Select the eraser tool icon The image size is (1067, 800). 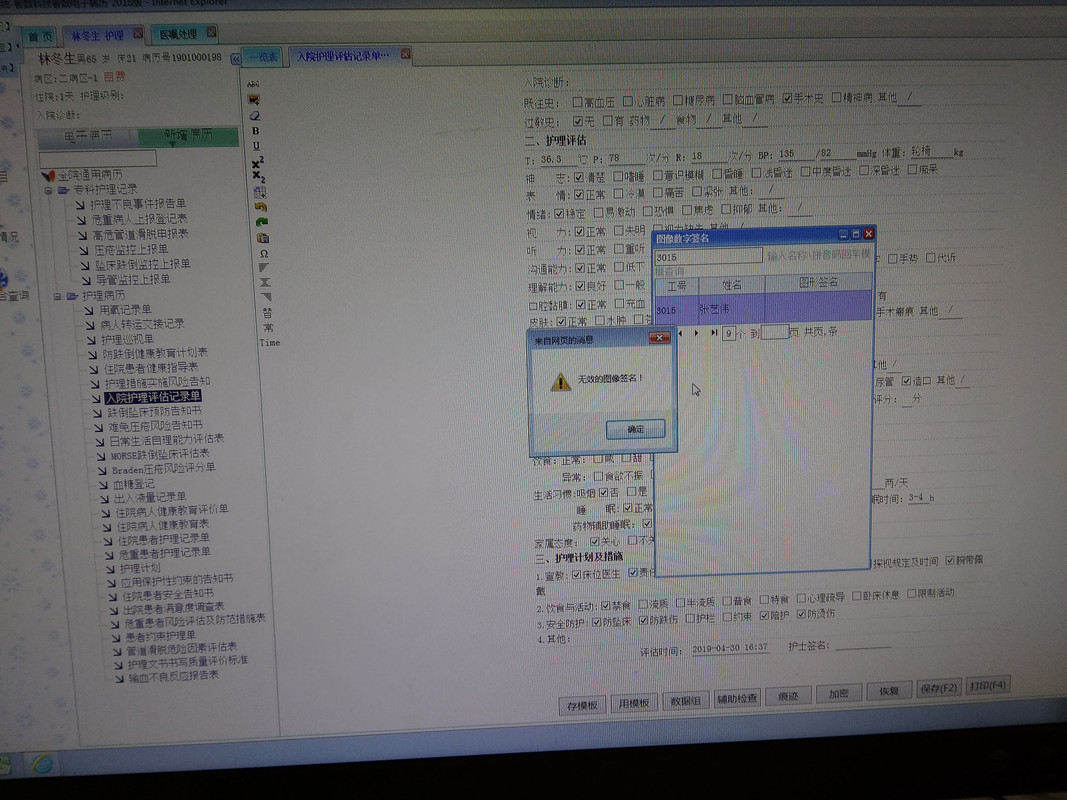pyautogui.click(x=255, y=115)
